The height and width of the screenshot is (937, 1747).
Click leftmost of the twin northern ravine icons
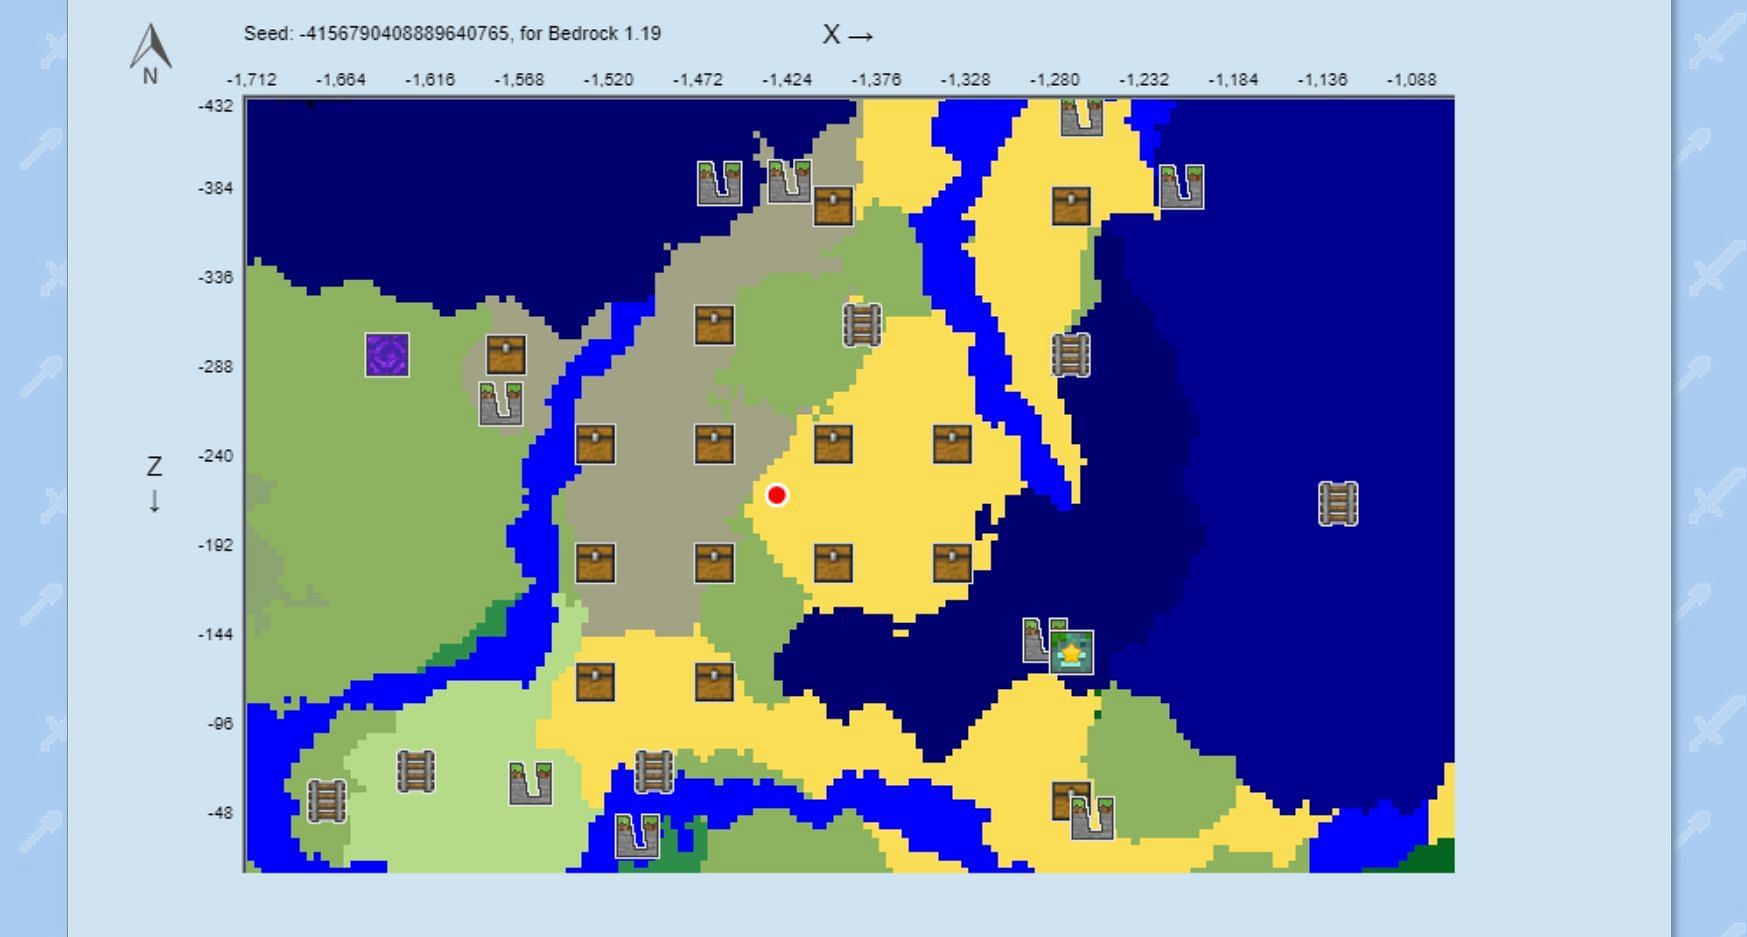(719, 183)
